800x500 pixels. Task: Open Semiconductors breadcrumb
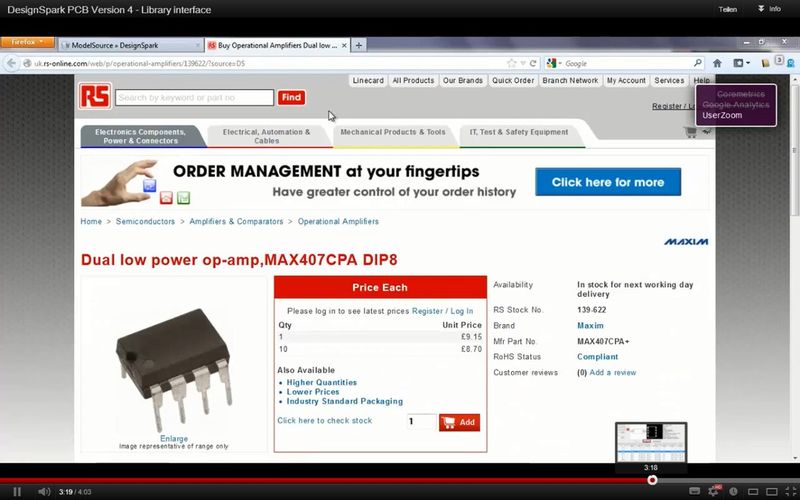tap(145, 221)
